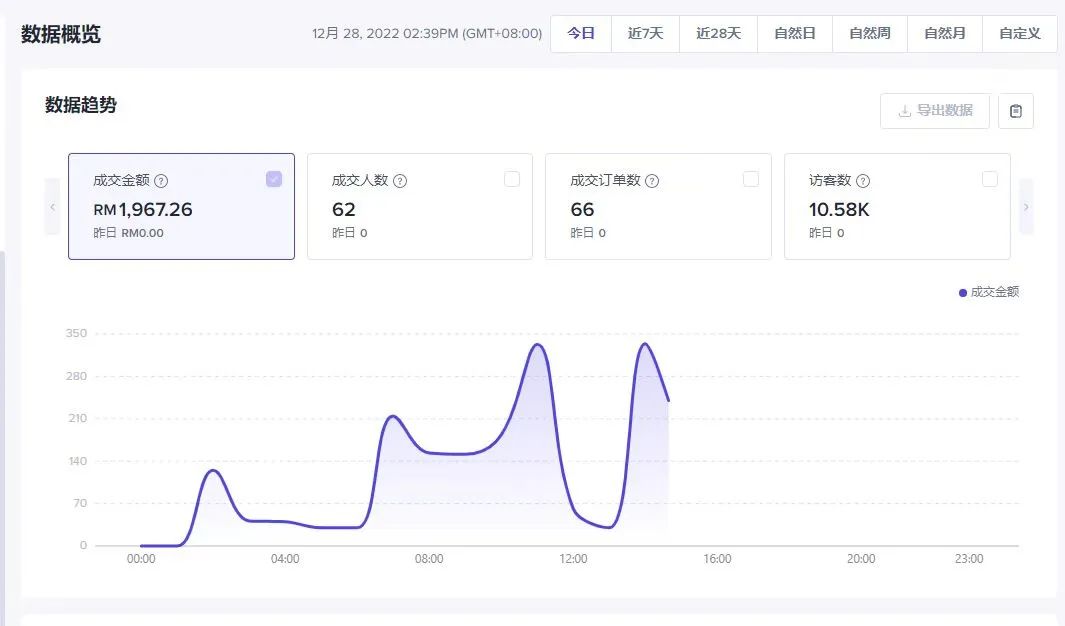1065x626 pixels.
Task: Open the 自定义 custom date selector
Action: point(1019,33)
